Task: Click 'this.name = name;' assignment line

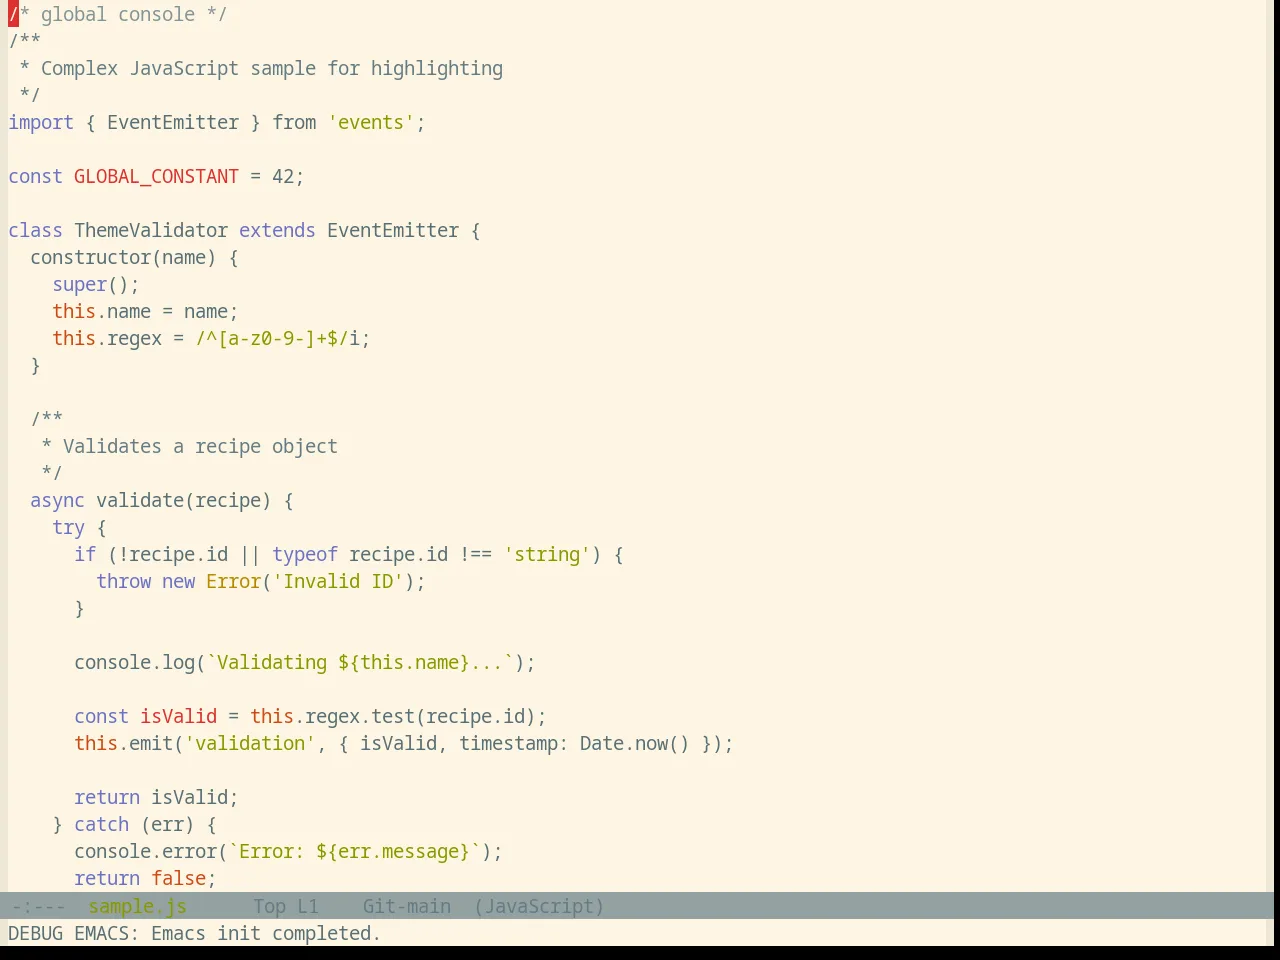Action: [145, 311]
